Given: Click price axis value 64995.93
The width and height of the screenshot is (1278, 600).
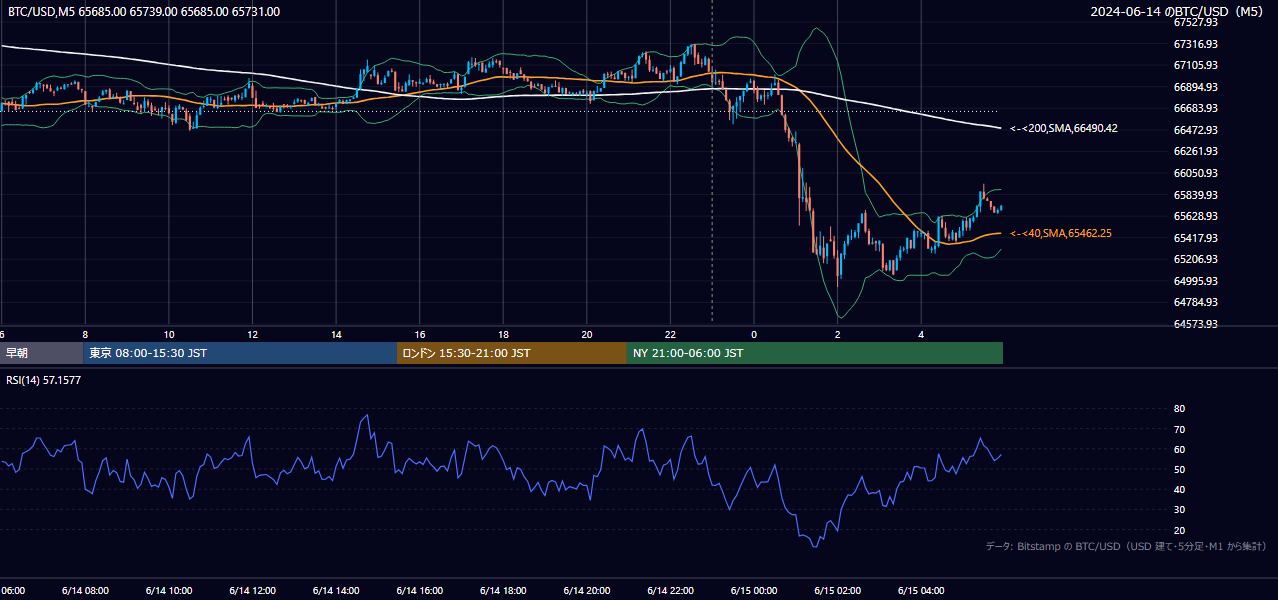Looking at the screenshot, I should (1195, 281).
